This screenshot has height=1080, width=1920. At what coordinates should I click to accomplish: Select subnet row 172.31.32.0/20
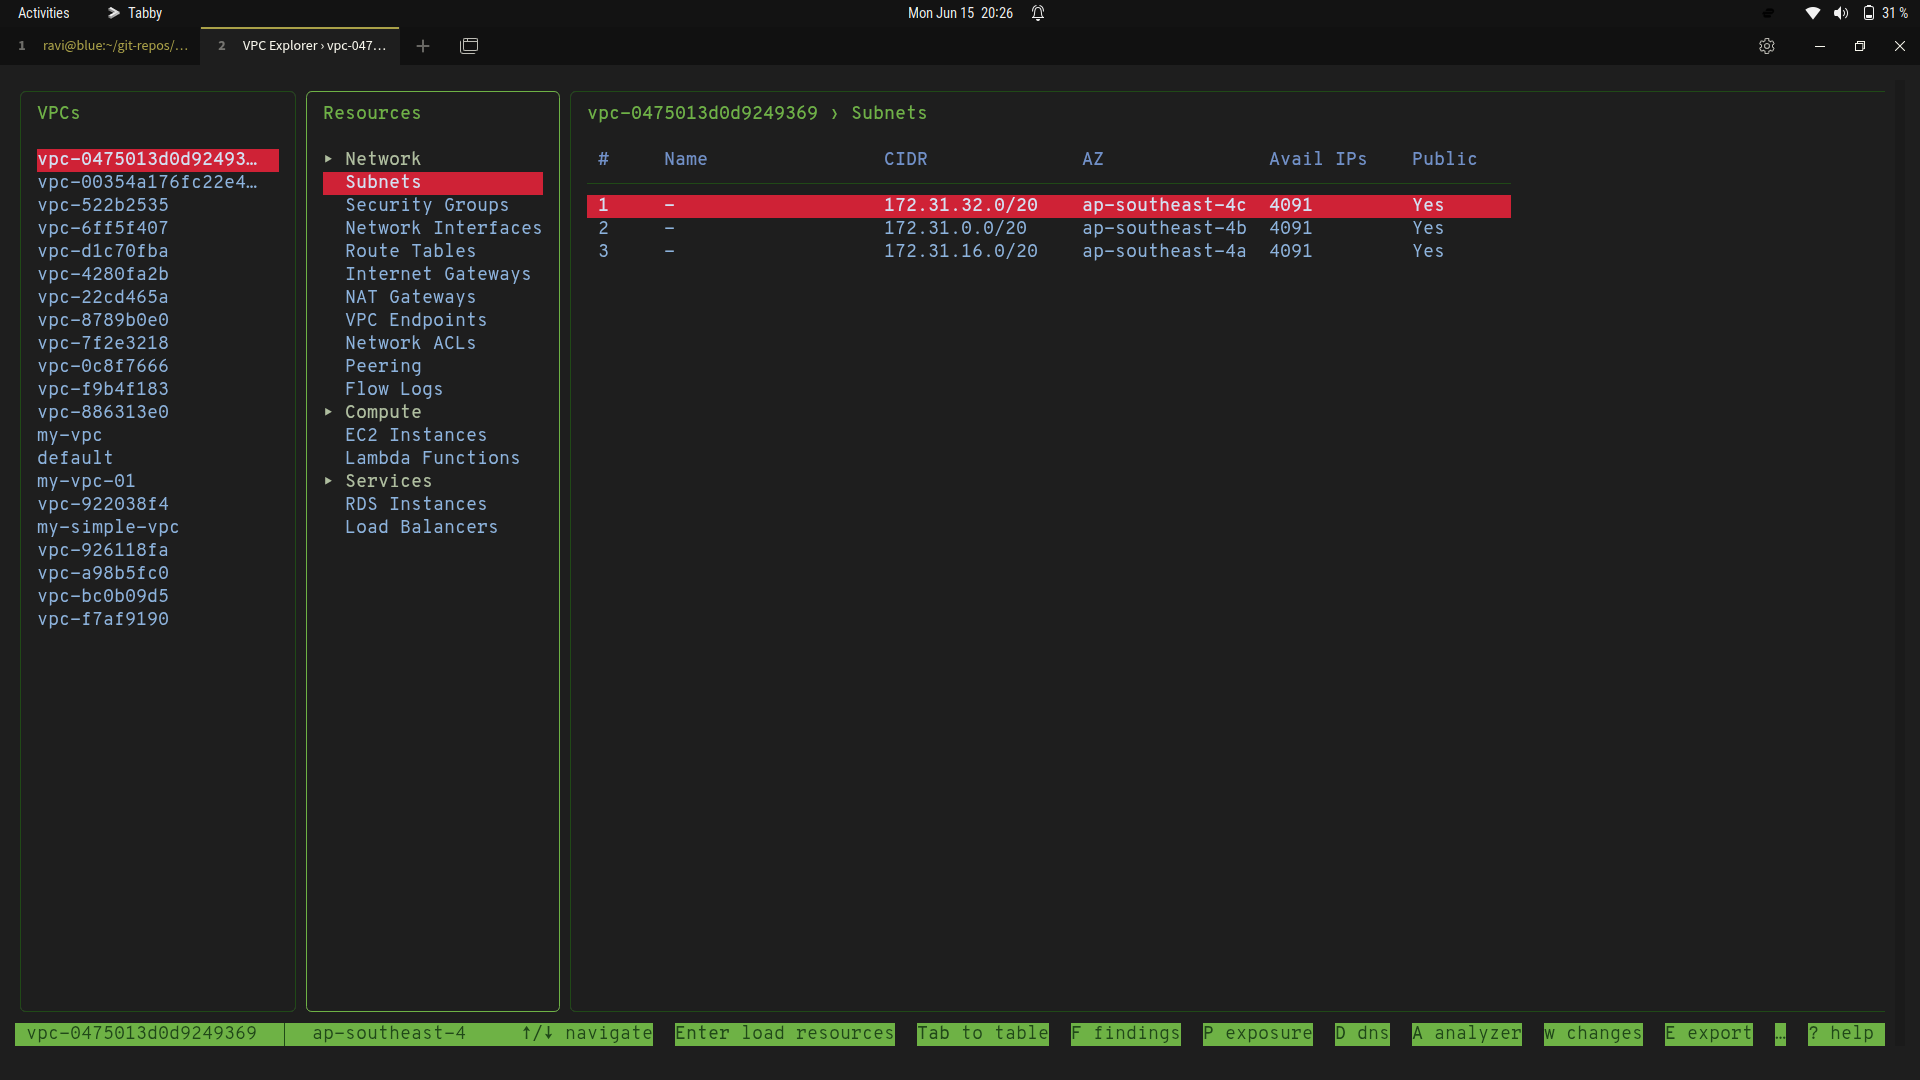[x=1049, y=205]
